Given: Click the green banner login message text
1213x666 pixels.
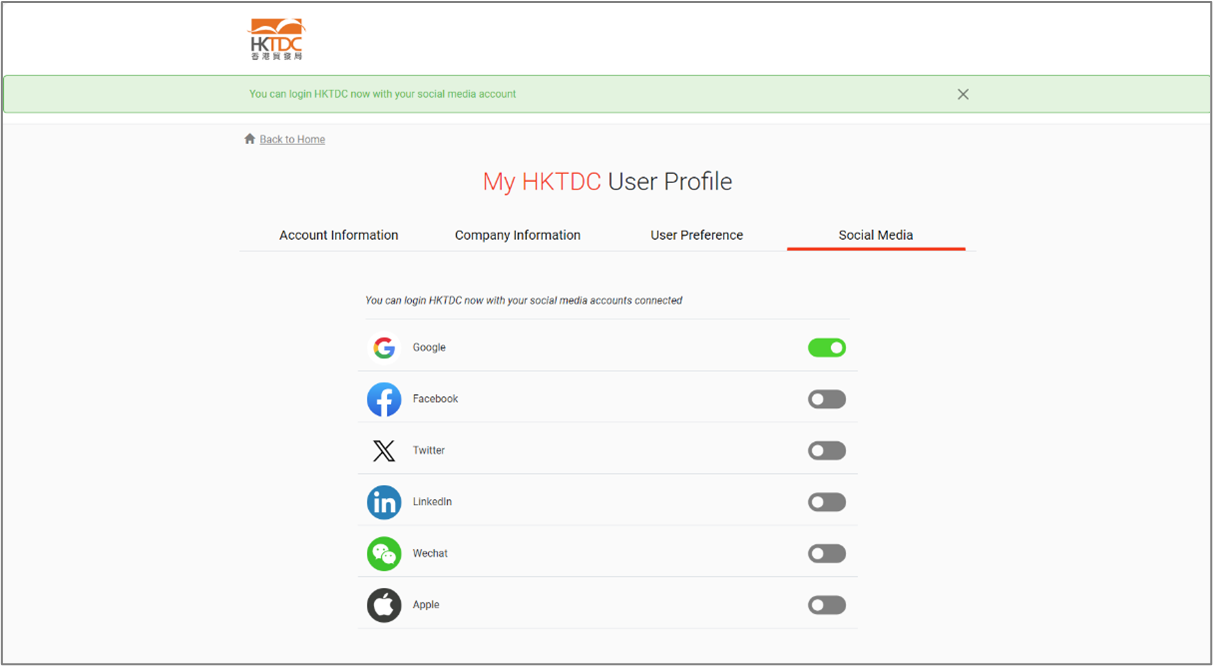Looking at the screenshot, I should tap(383, 94).
